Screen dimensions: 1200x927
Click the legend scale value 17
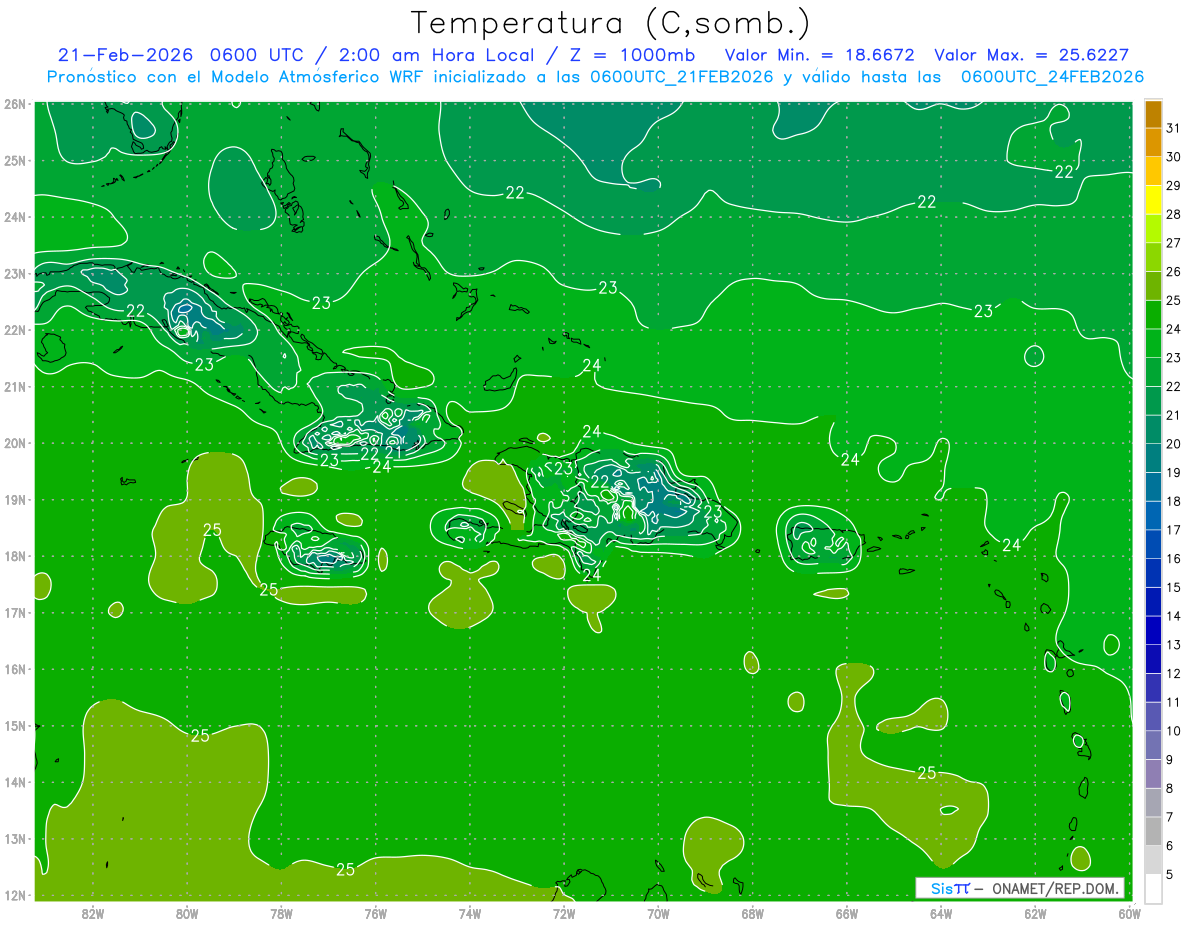pos(1174,530)
